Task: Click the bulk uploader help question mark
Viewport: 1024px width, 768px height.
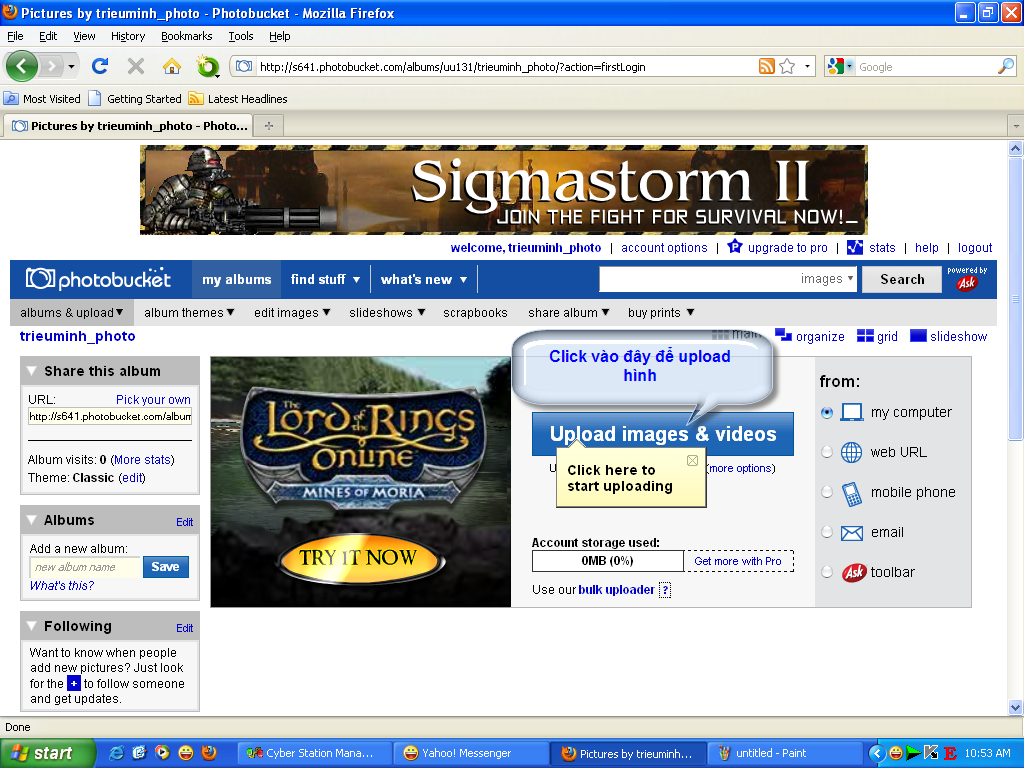Action: (665, 590)
